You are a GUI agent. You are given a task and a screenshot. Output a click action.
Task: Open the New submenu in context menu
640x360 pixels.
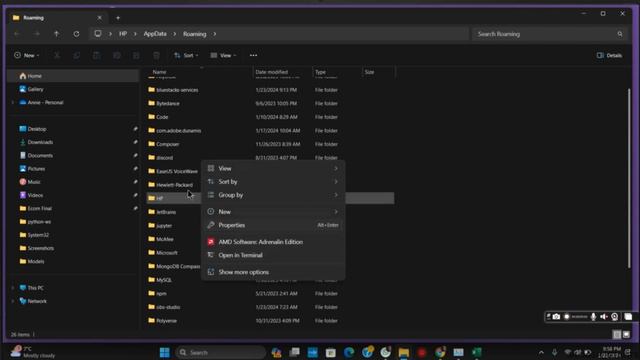click(x=273, y=211)
